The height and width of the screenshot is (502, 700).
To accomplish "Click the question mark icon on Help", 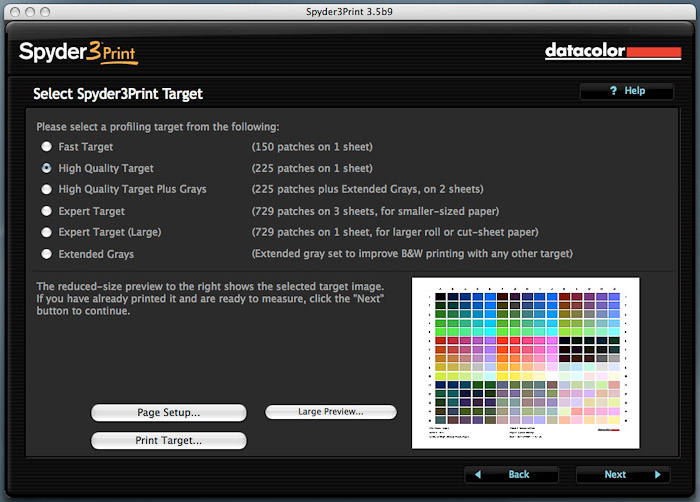I will pos(612,91).
